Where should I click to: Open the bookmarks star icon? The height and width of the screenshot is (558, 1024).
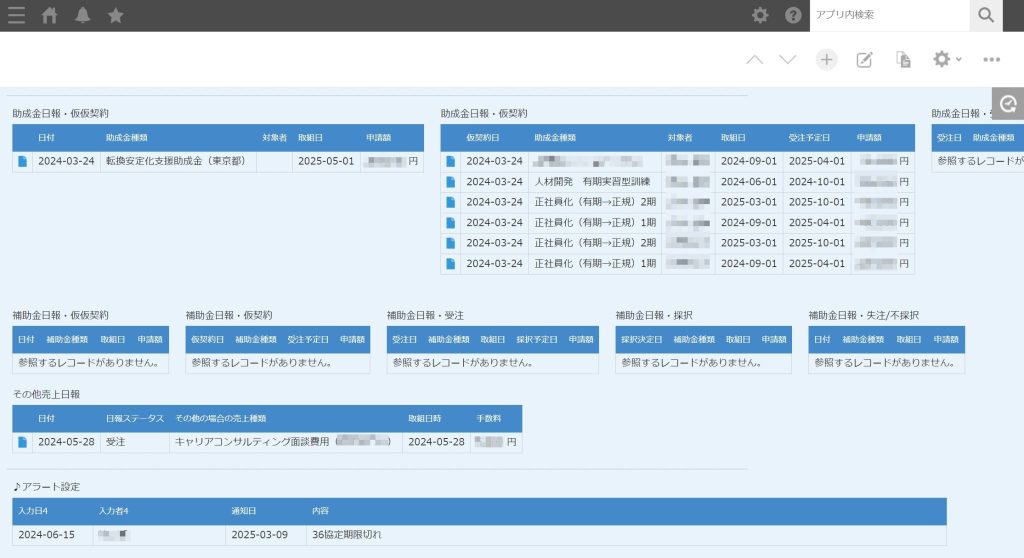pos(115,15)
